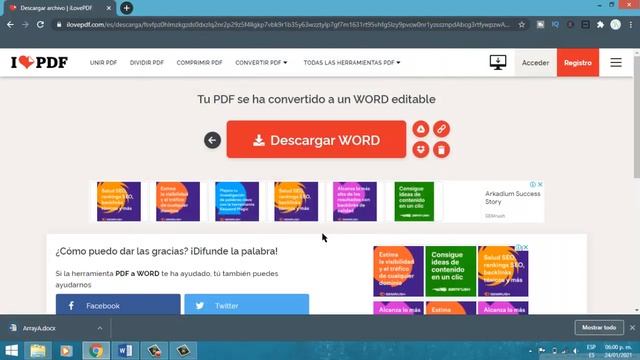Click the Arkadium Success Story ad text
Image resolution: width=640 pixels, height=360 pixels.
pyautogui.click(x=512, y=198)
